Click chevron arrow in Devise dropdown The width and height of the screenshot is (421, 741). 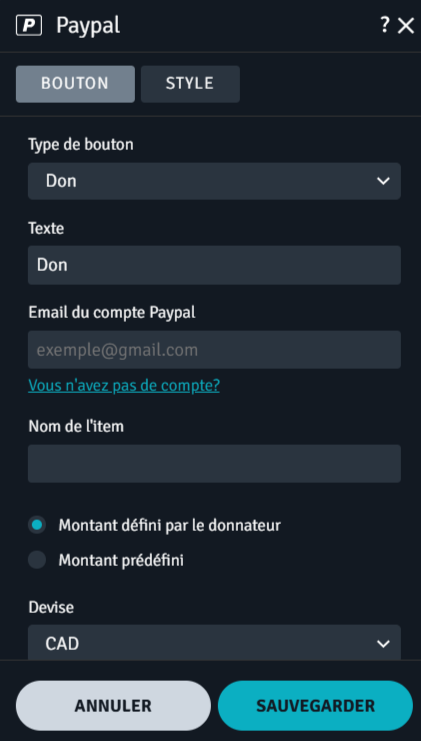tap(383, 643)
